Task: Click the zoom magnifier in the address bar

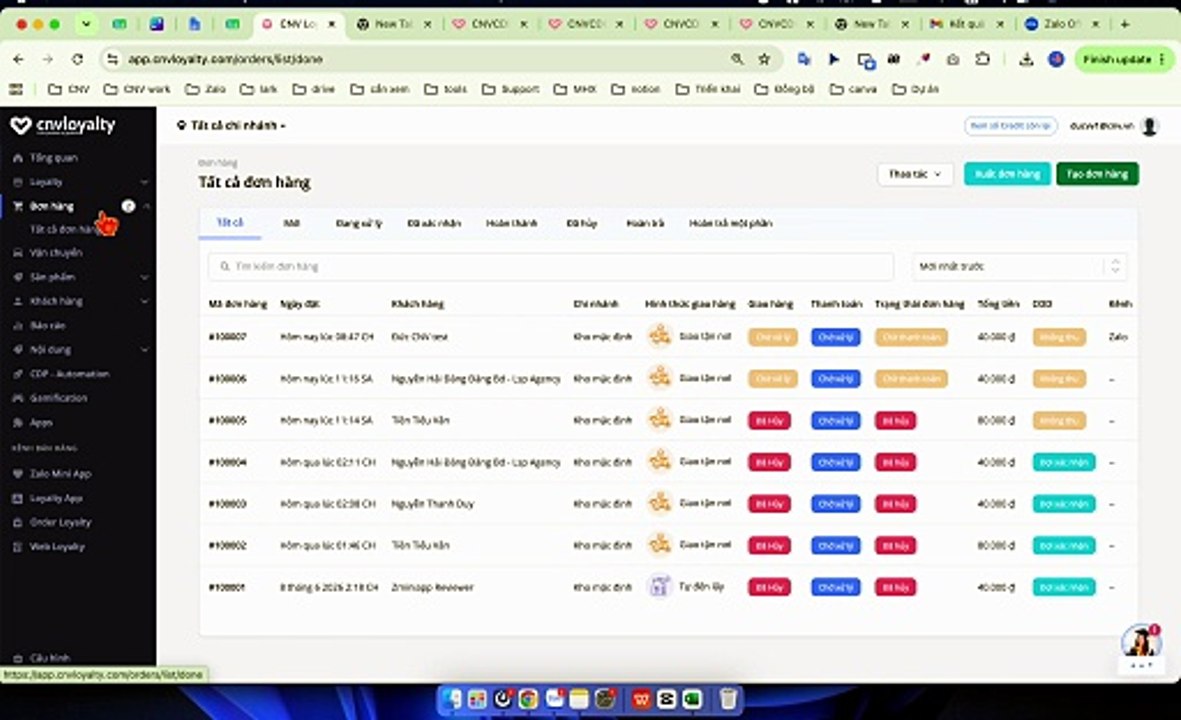Action: coord(737,59)
